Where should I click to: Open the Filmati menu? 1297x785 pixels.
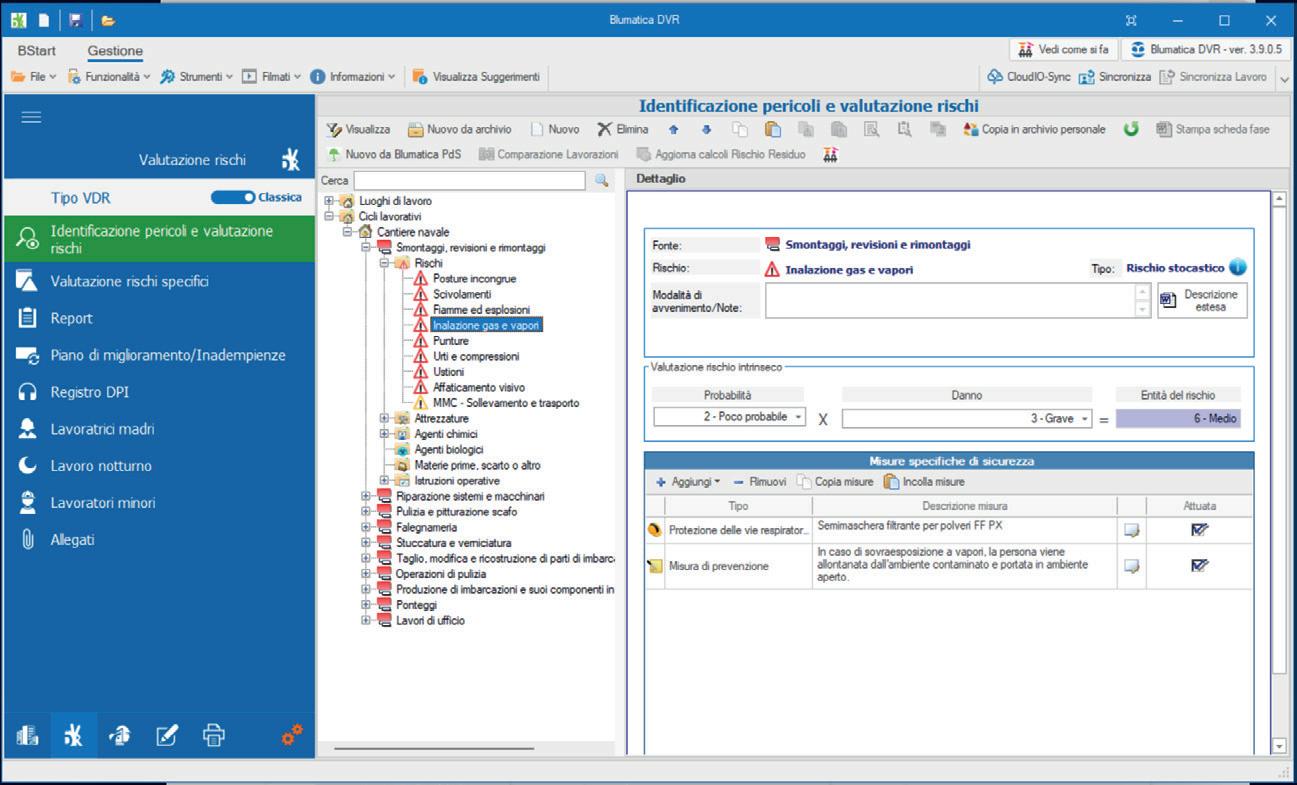[x=272, y=76]
